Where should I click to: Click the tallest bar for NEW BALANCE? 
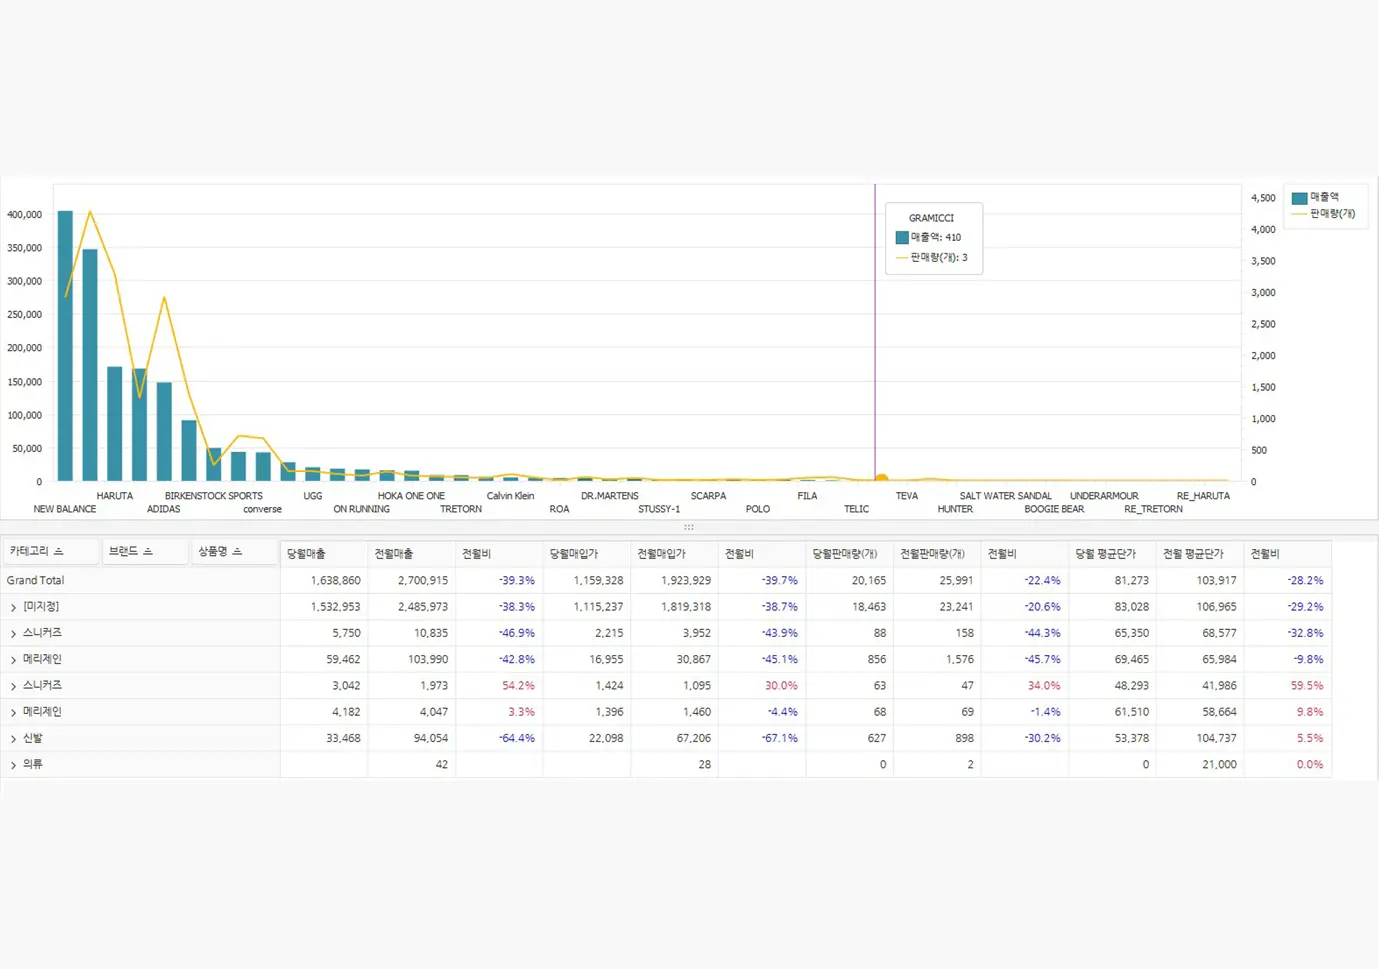pos(65,345)
